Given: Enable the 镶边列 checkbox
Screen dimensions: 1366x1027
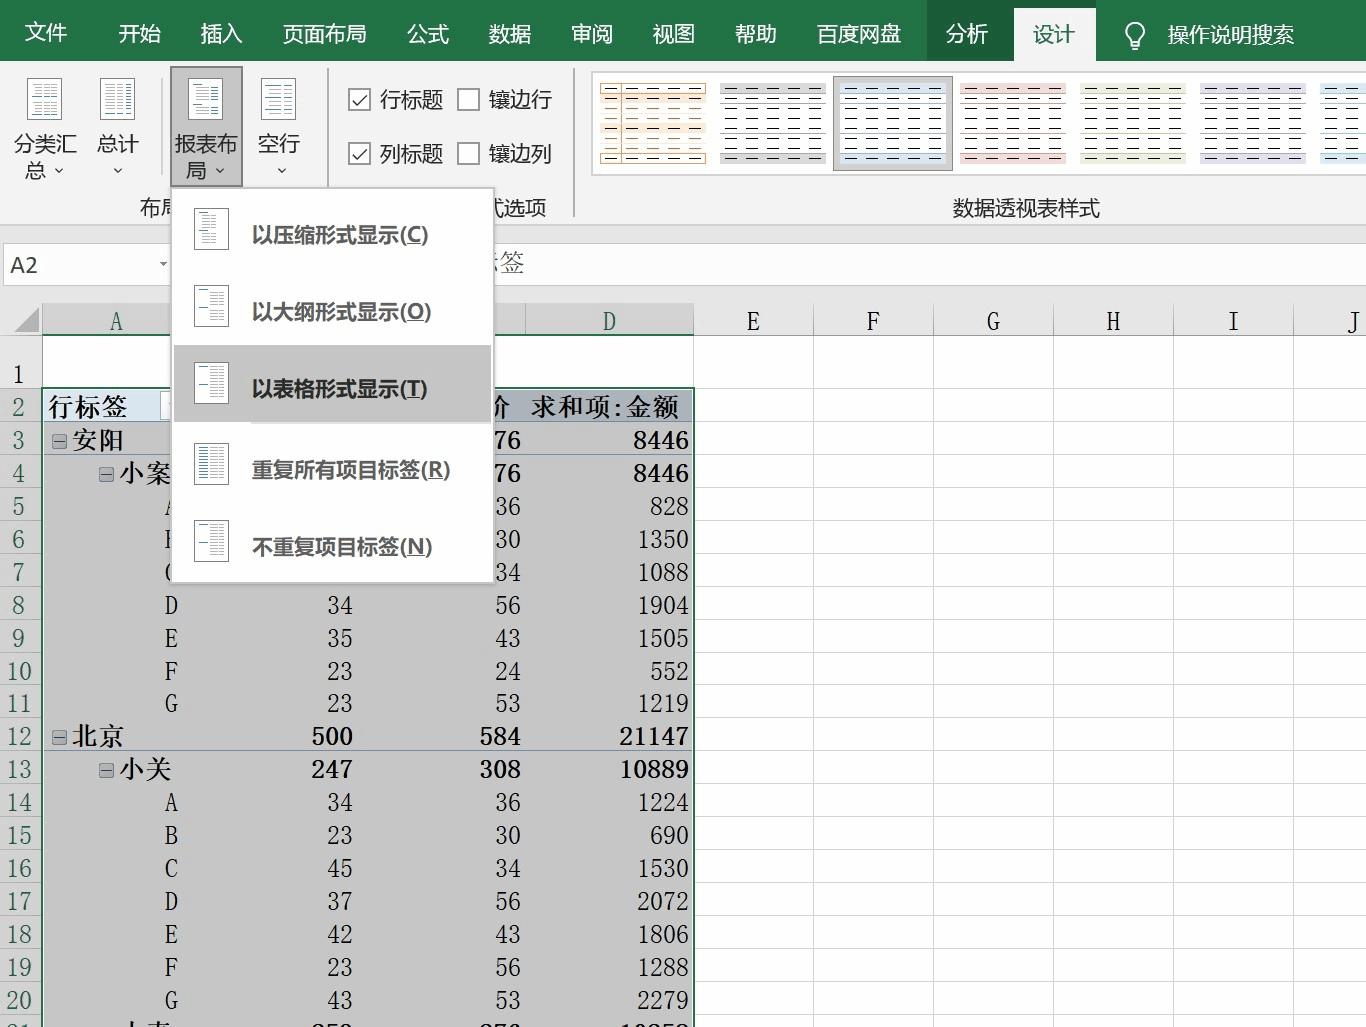Looking at the screenshot, I should [470, 153].
